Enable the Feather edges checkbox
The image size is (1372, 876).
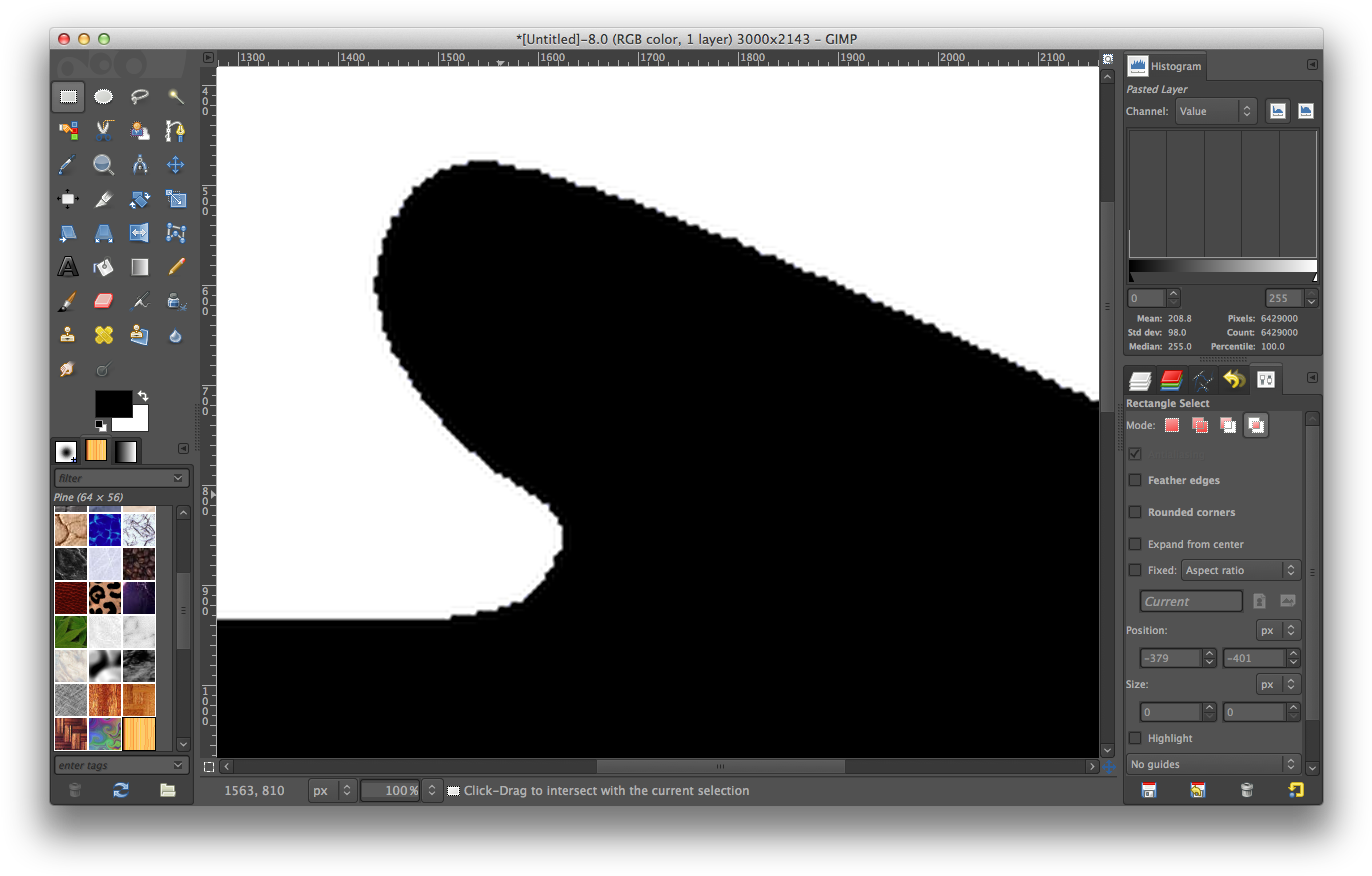tap(1135, 480)
